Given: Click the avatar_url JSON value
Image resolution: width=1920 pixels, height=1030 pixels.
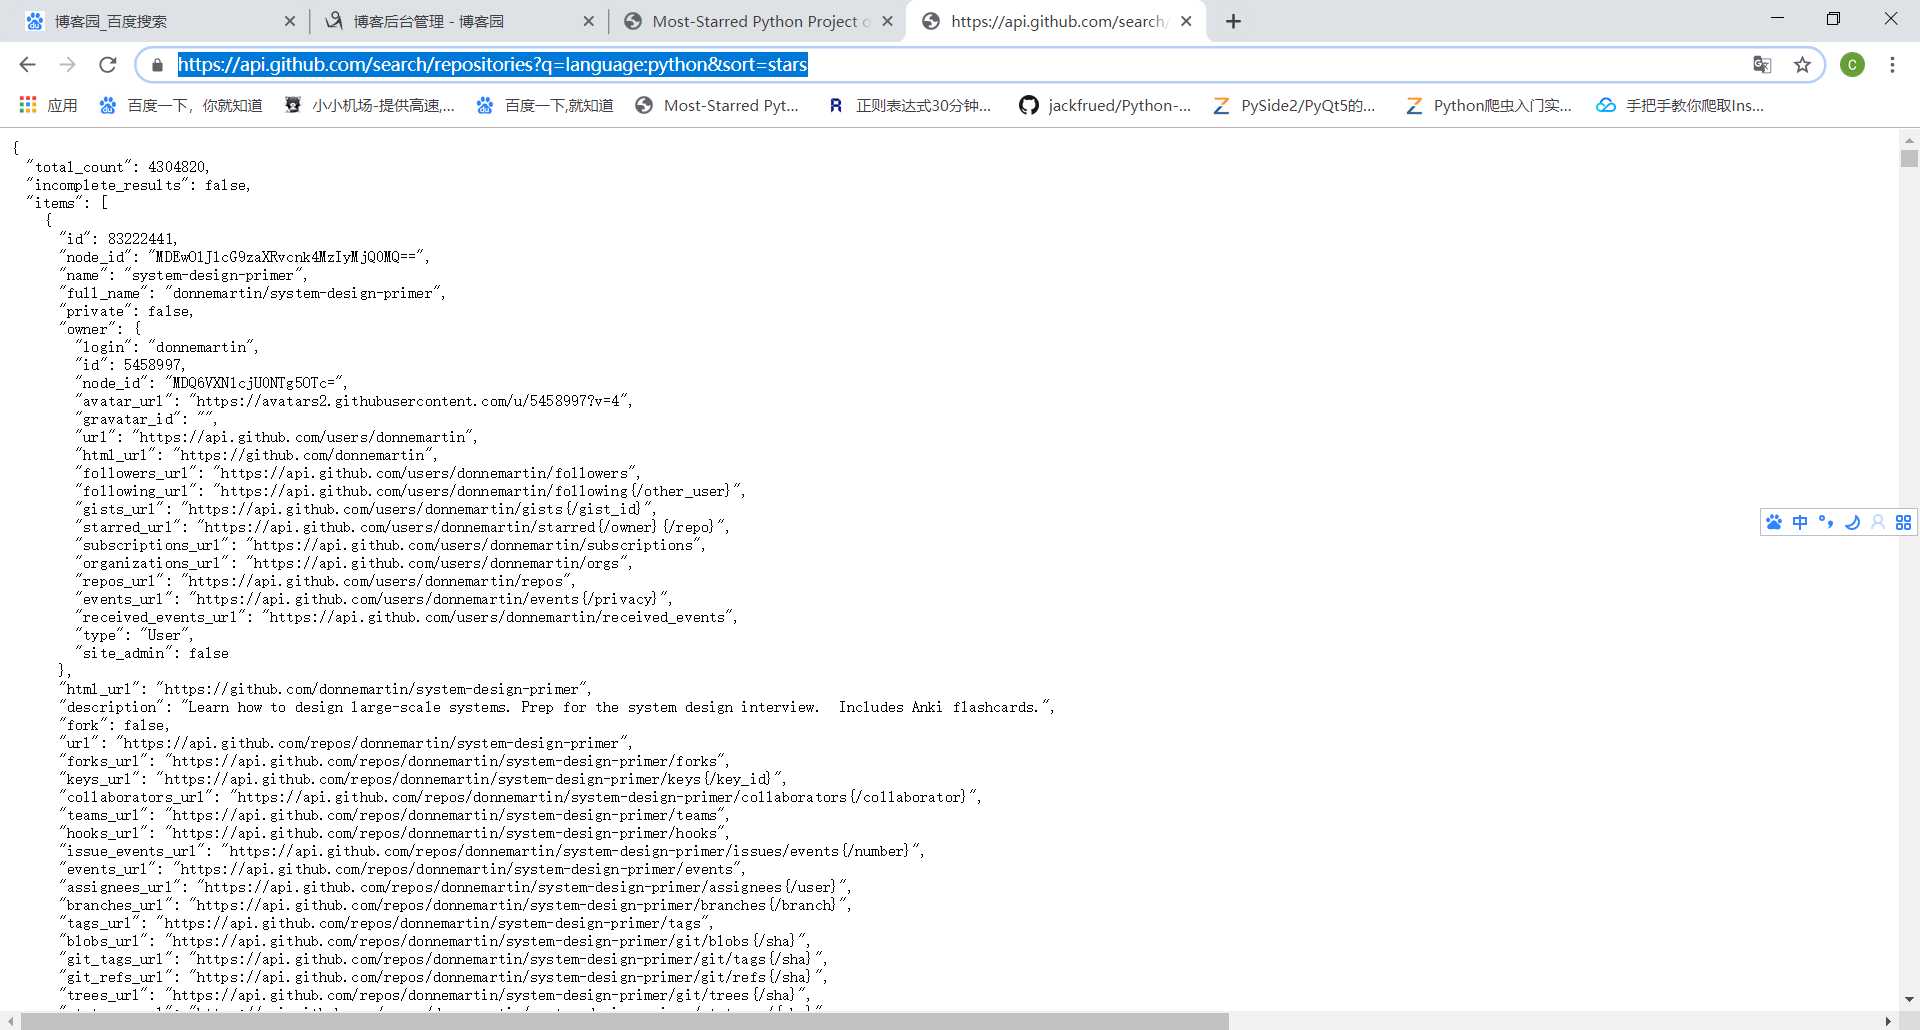Looking at the screenshot, I should pyautogui.click(x=410, y=401).
